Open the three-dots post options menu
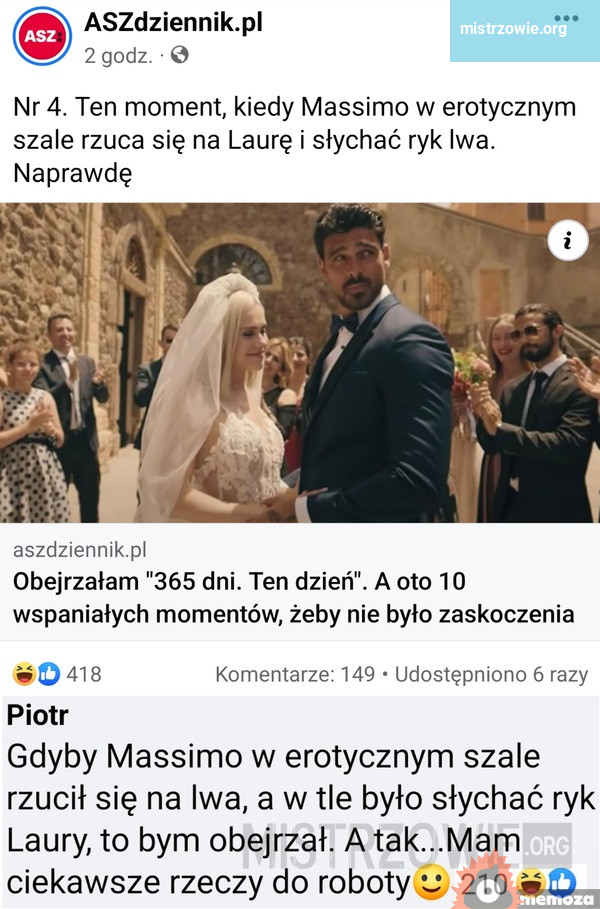The height and width of the screenshot is (909, 600). [x=566, y=18]
